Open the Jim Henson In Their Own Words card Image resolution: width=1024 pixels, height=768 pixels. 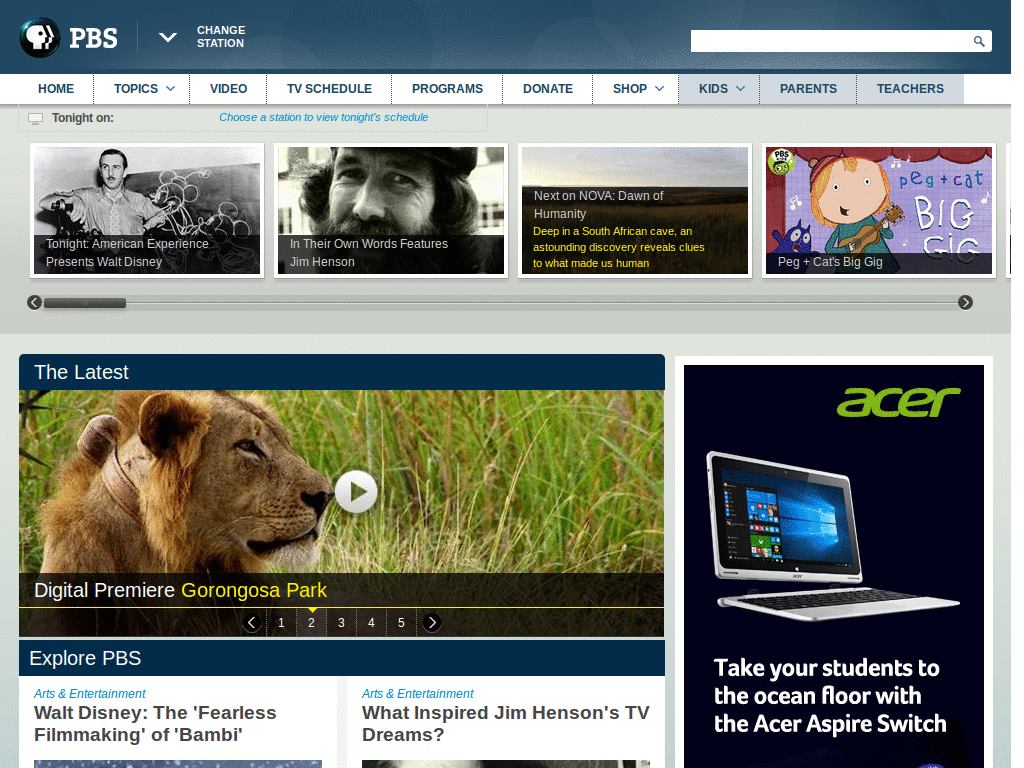pos(391,210)
